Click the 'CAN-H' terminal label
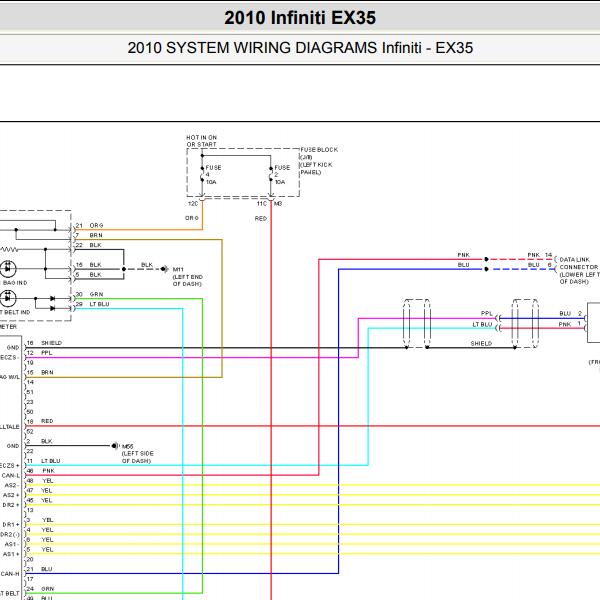The width and height of the screenshot is (600, 600). coord(10,574)
